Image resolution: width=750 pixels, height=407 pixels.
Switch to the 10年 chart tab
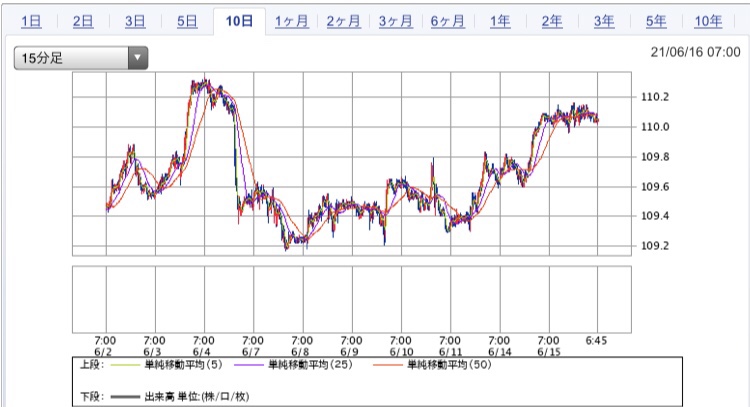point(708,22)
